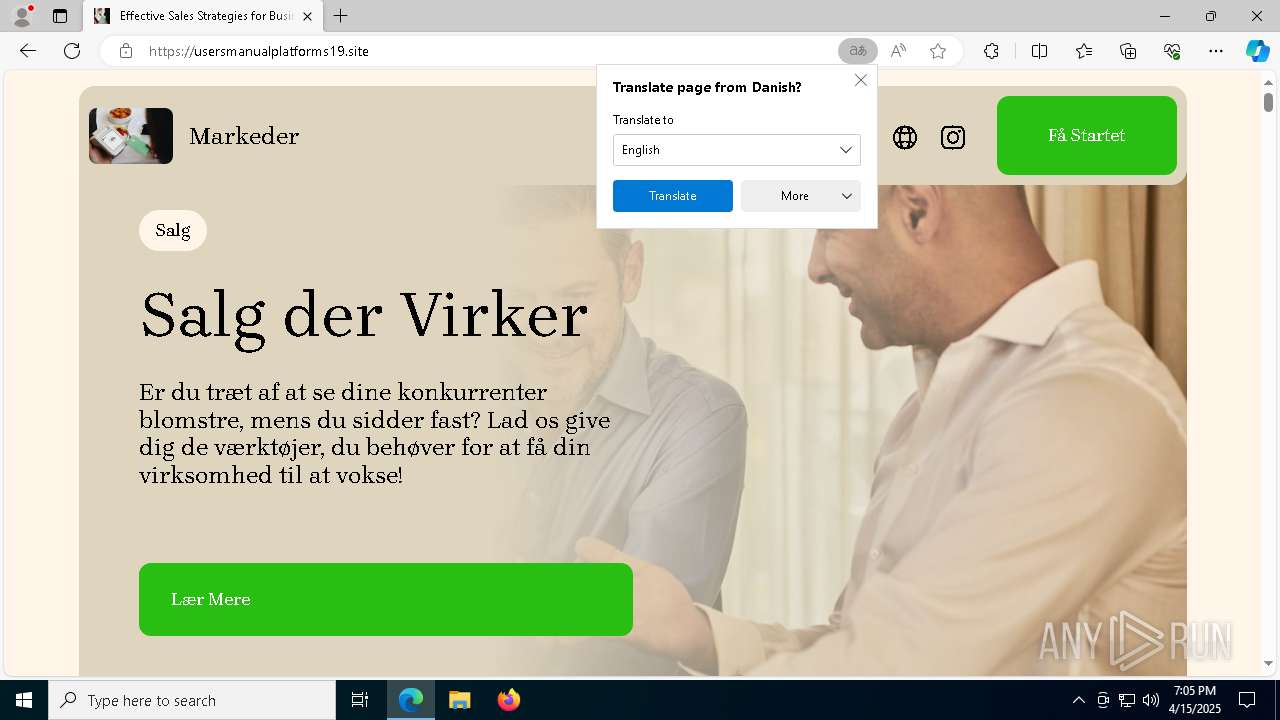Click the Markeder site title
1280x720 pixels.
[x=244, y=136]
